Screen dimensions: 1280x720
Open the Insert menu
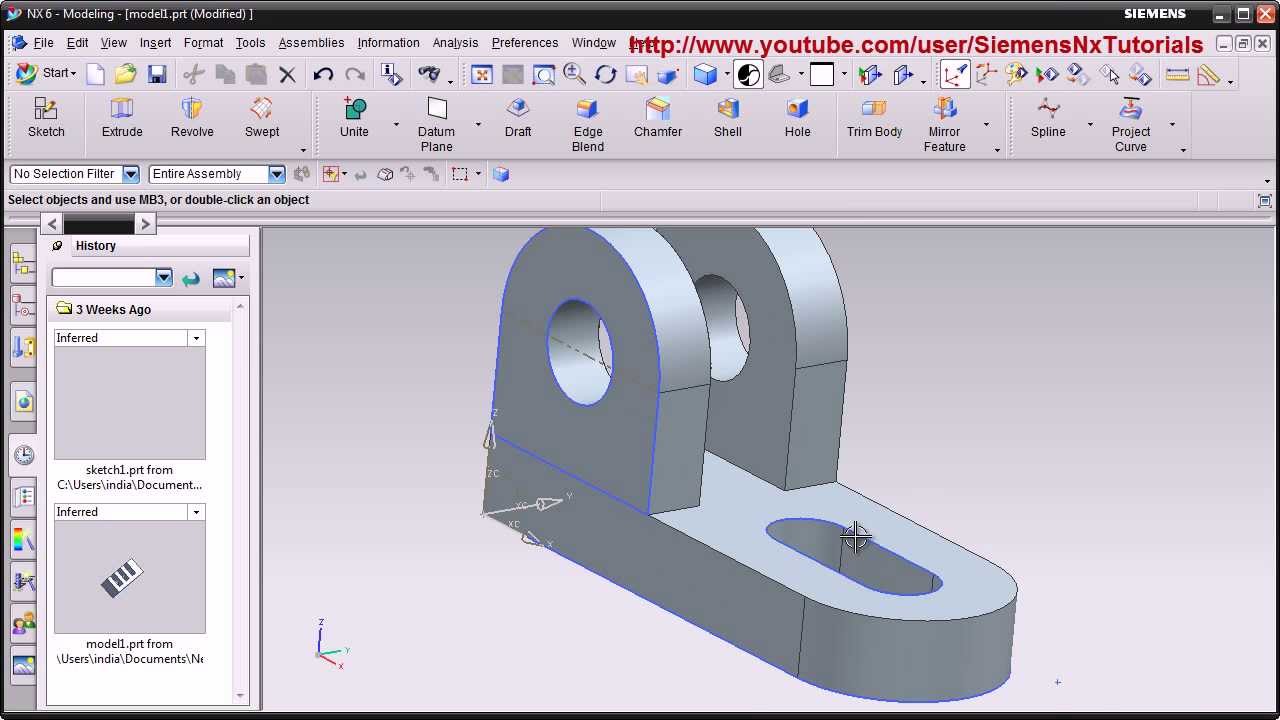(x=155, y=43)
